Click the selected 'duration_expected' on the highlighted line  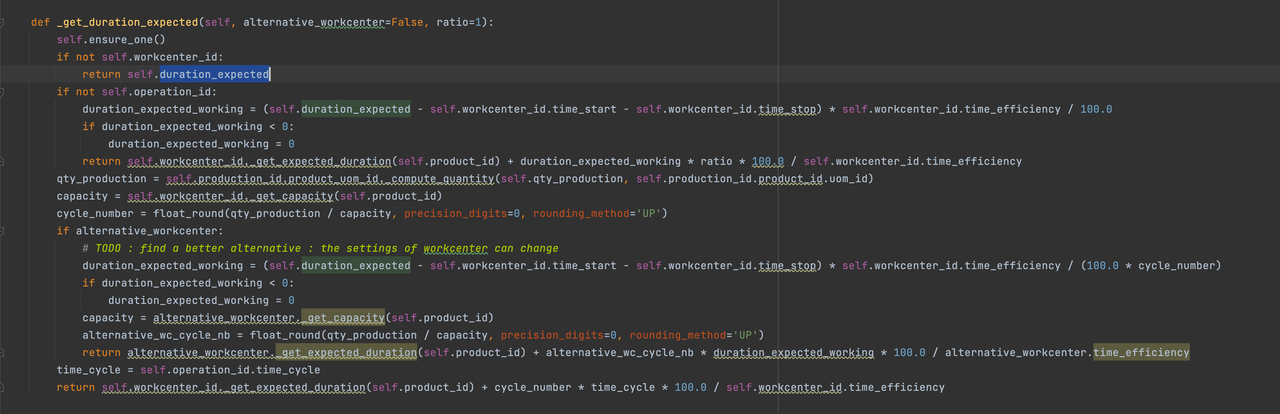[214, 74]
